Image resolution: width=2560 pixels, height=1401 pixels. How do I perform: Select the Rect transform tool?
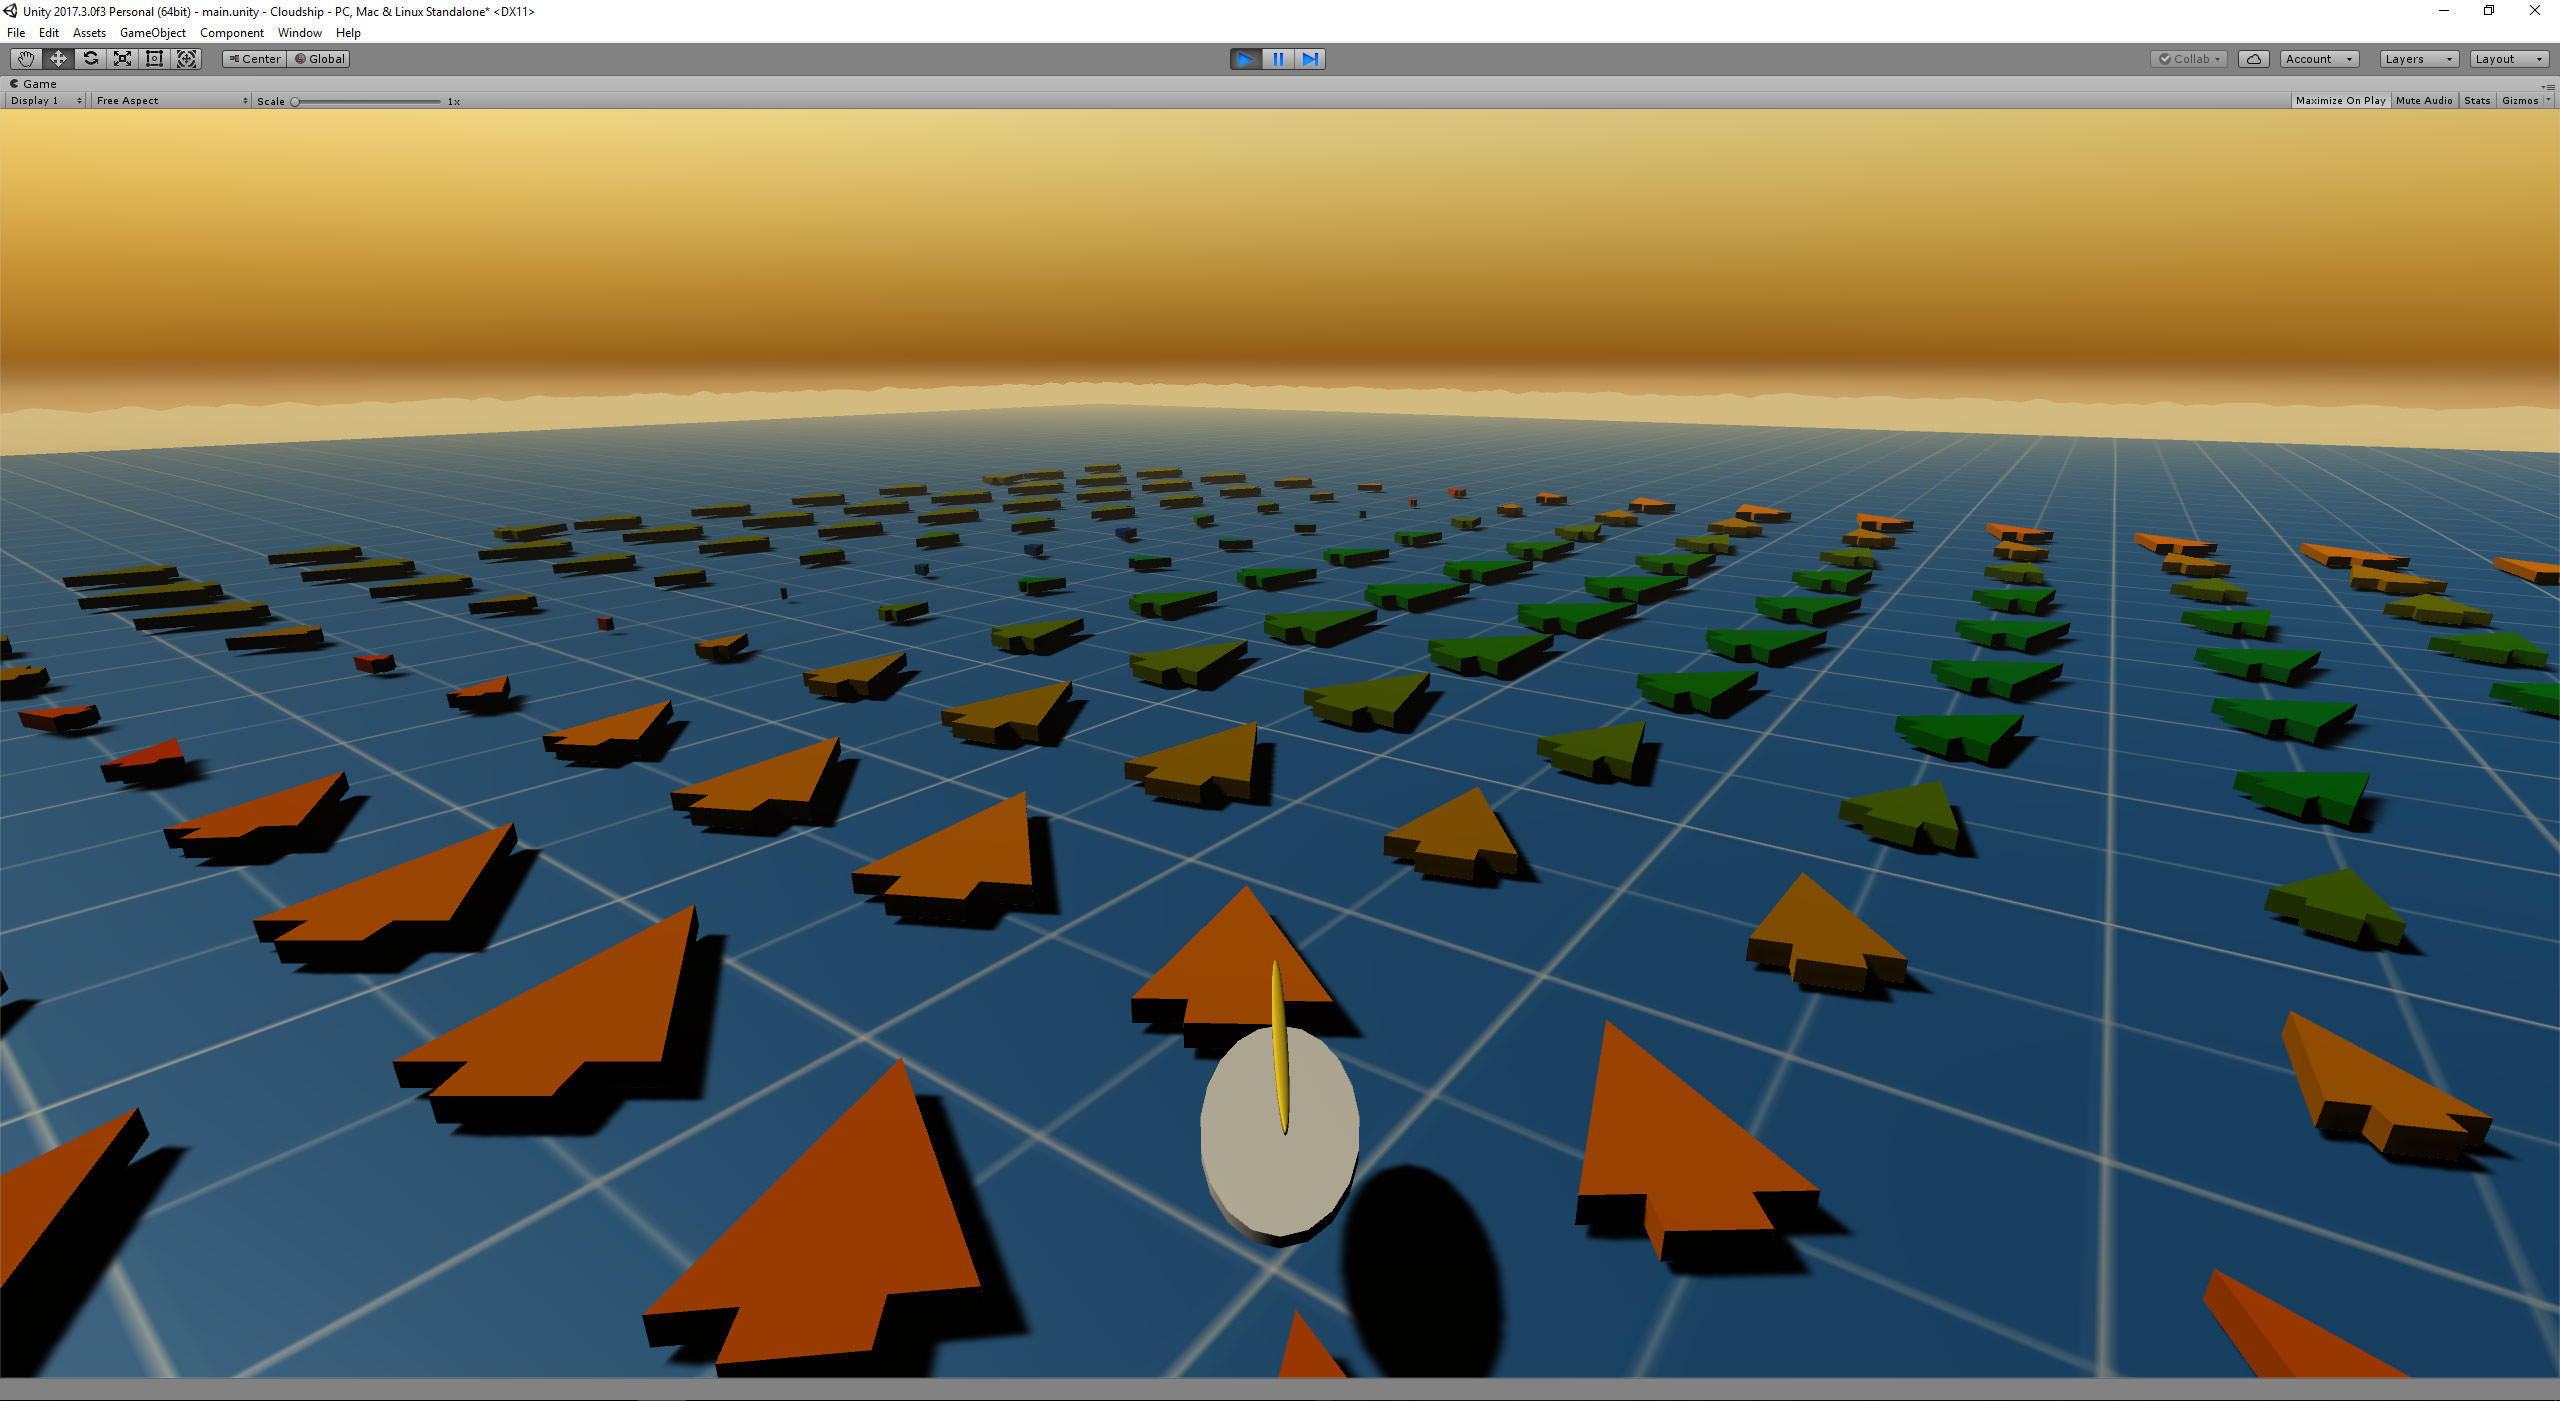point(154,59)
